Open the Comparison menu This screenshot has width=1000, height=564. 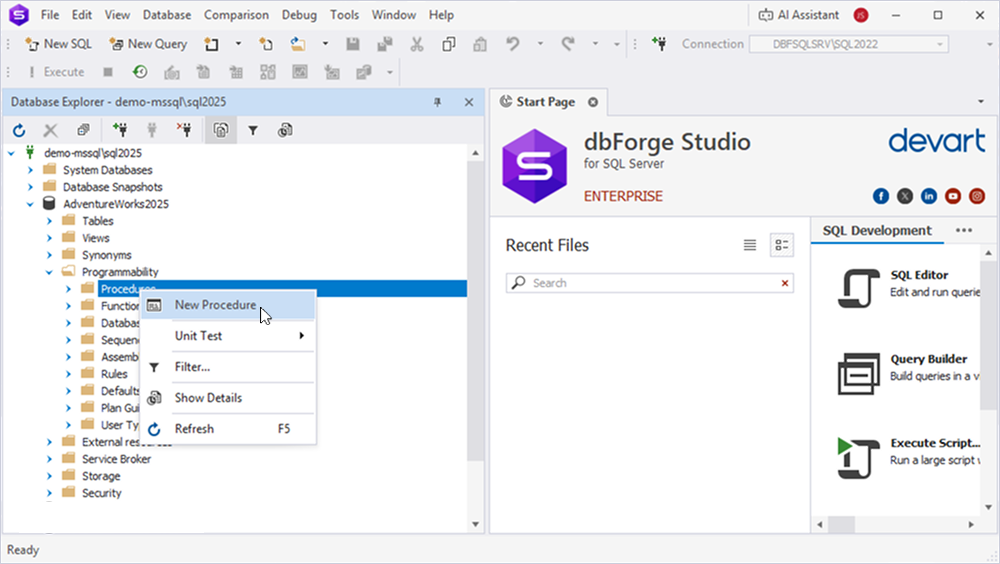tap(236, 15)
